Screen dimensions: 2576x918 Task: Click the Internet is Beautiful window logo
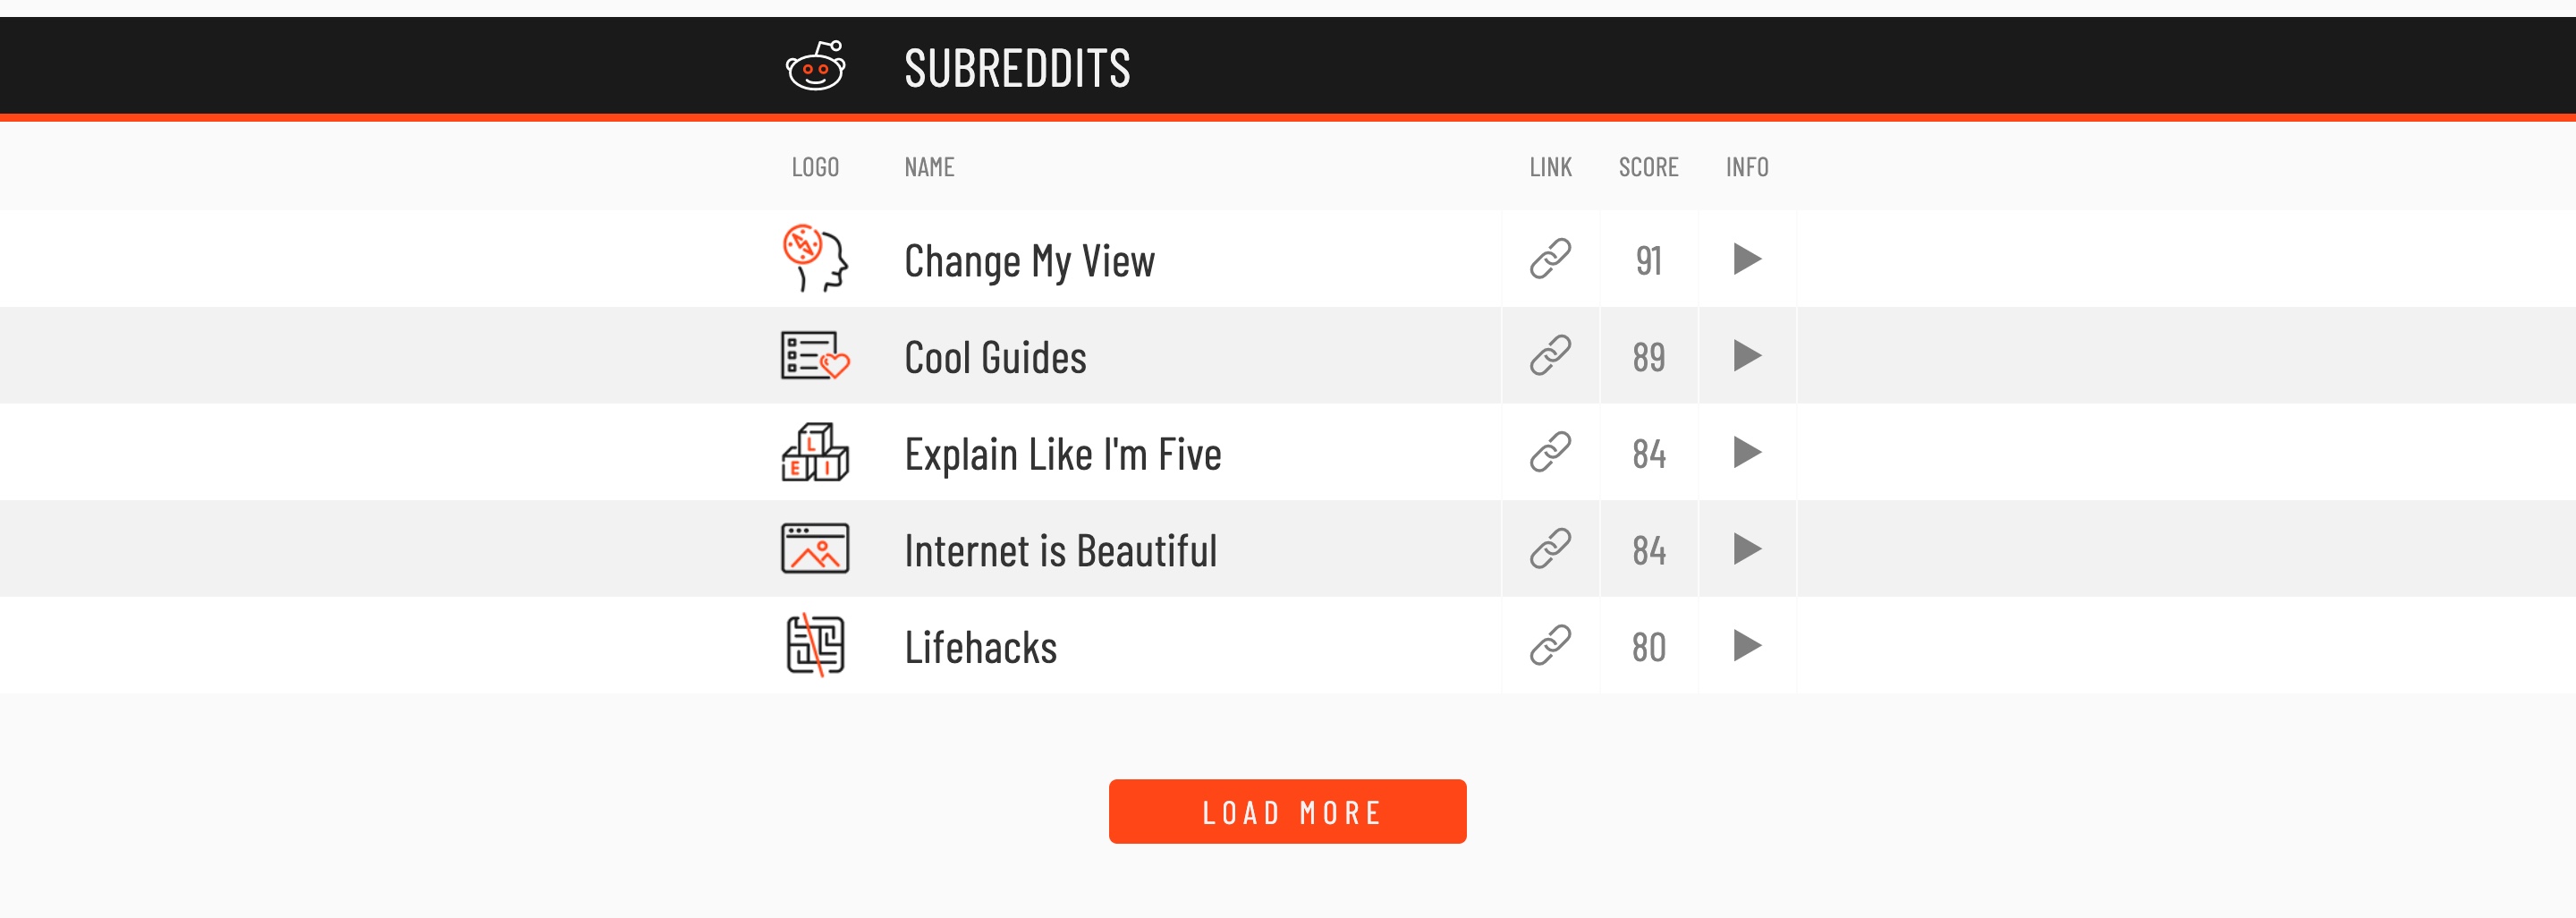815,549
